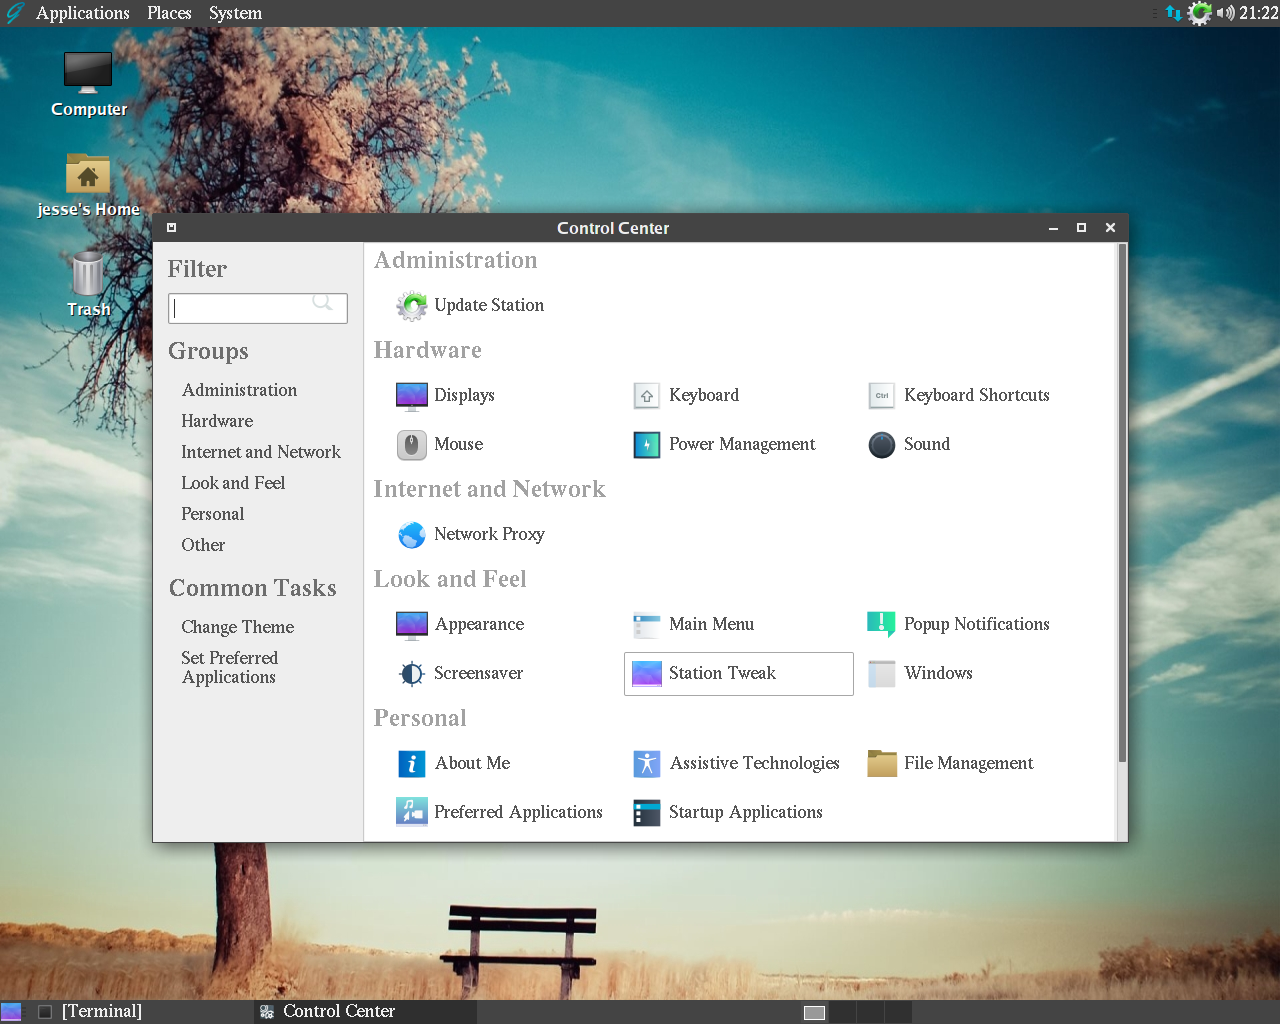Click Change Theme common task
Screen dimensions: 1280x1024
pos(238,627)
